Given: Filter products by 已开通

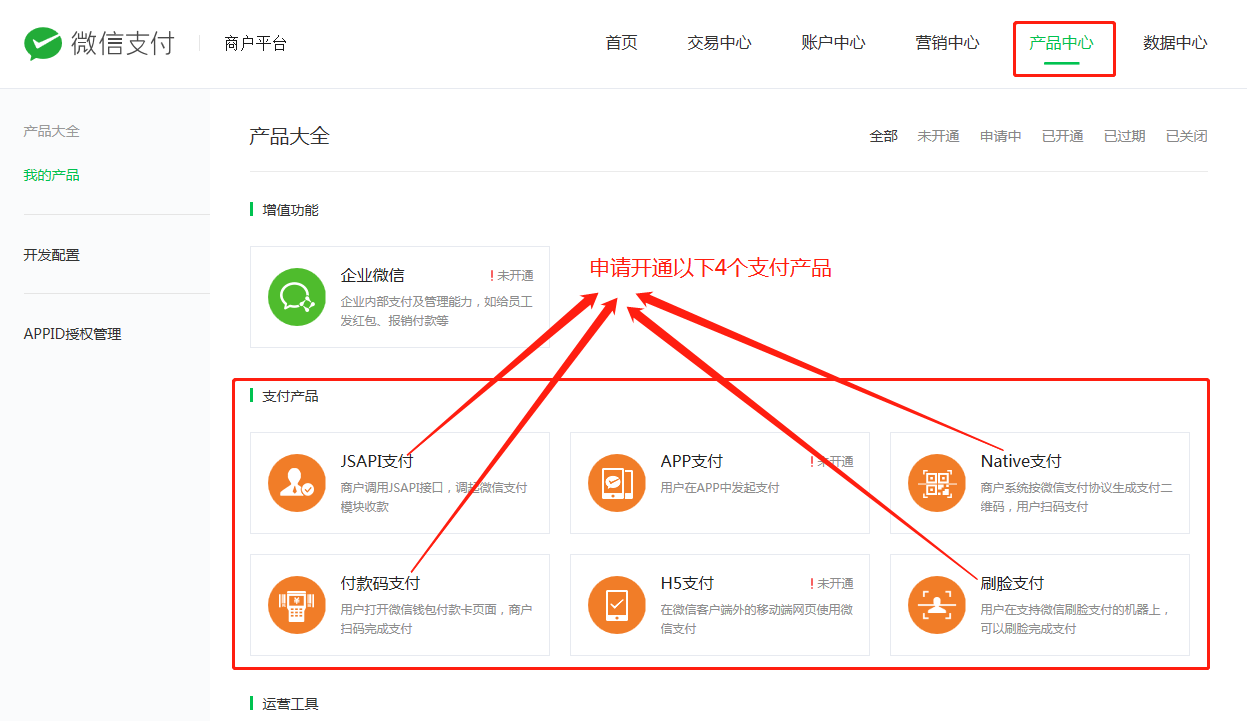Looking at the screenshot, I should pyautogui.click(x=1062, y=136).
